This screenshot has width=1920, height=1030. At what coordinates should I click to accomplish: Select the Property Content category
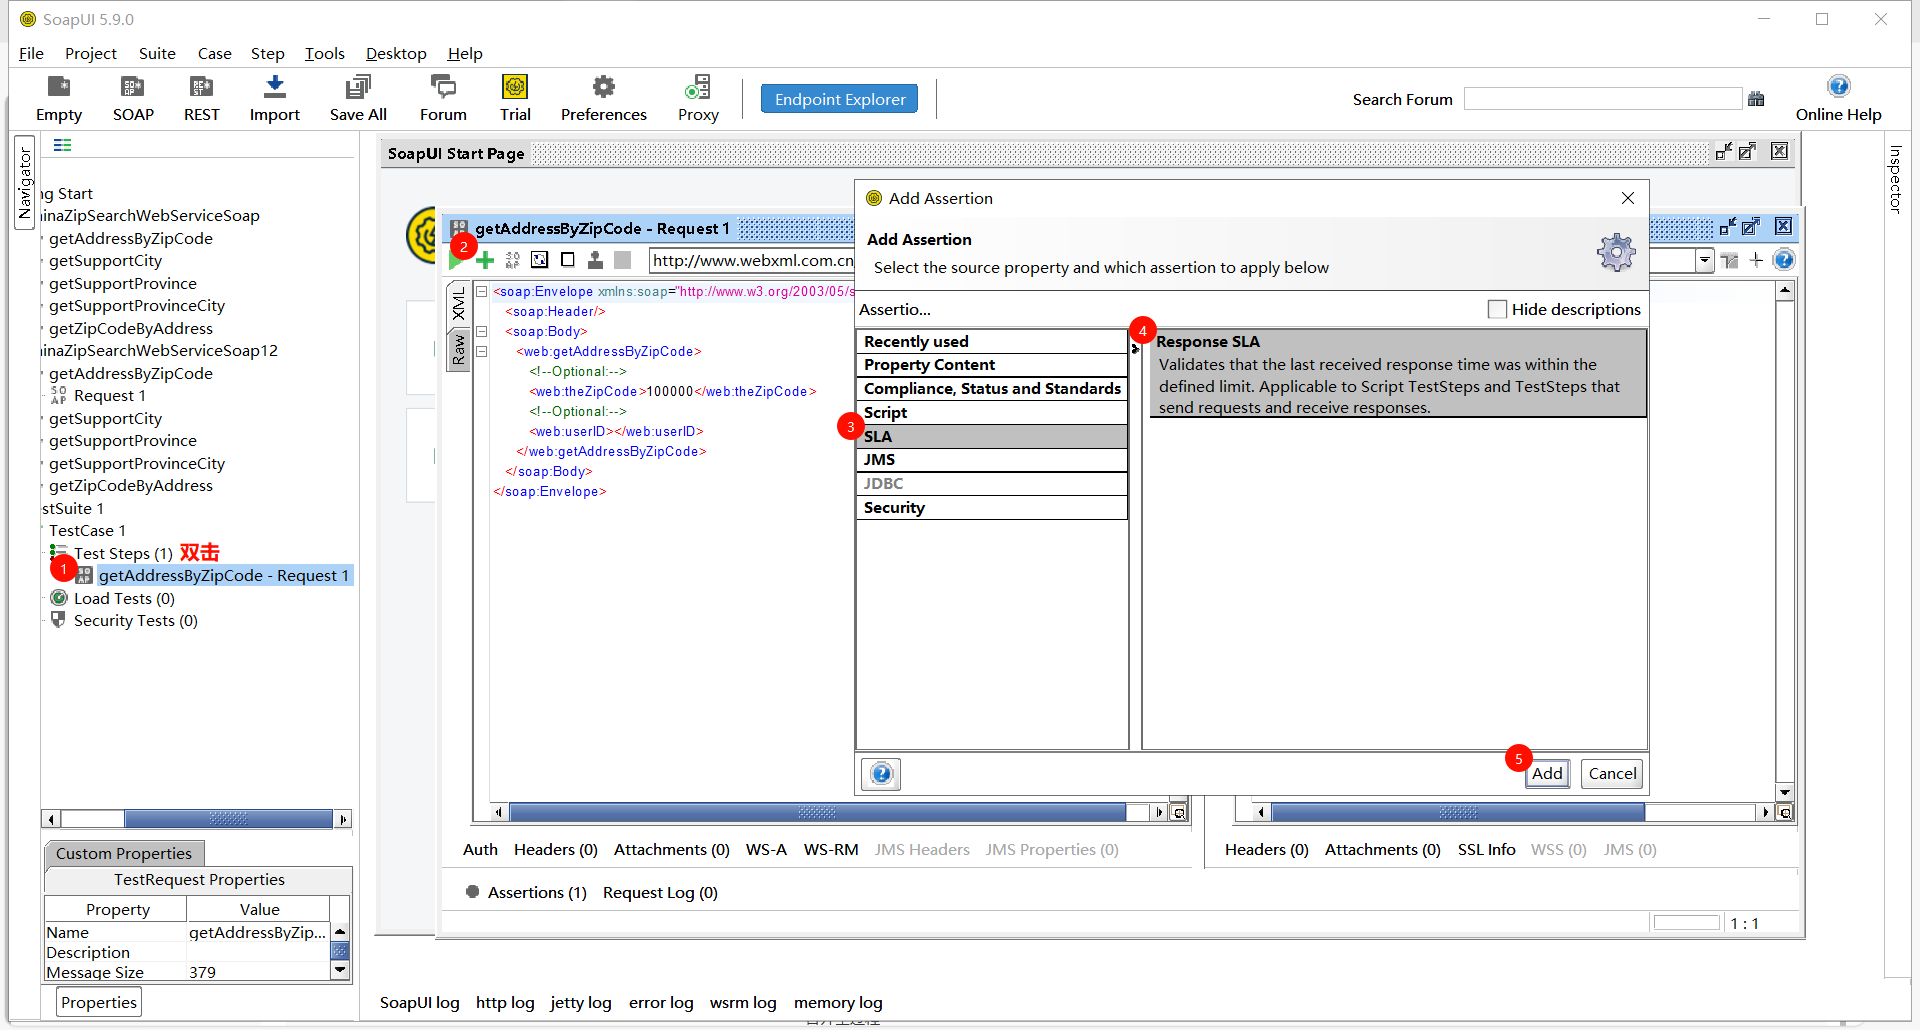[x=992, y=365]
